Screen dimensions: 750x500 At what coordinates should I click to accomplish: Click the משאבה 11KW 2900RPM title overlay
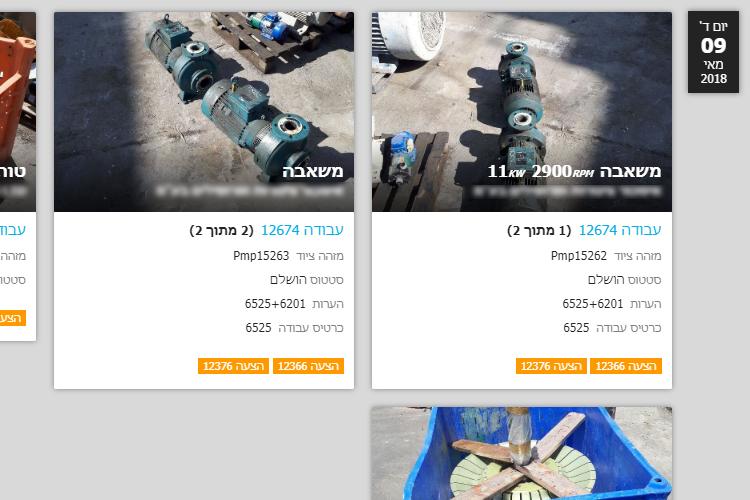tap(574, 171)
